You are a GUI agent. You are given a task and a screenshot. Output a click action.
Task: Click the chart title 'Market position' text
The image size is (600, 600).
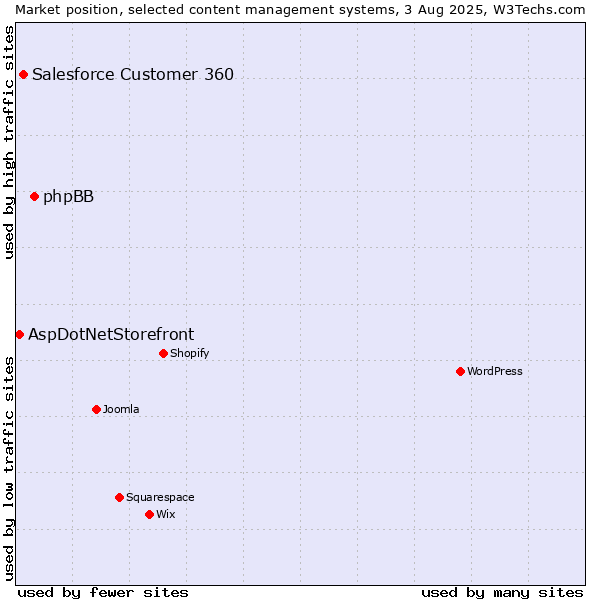point(67,10)
